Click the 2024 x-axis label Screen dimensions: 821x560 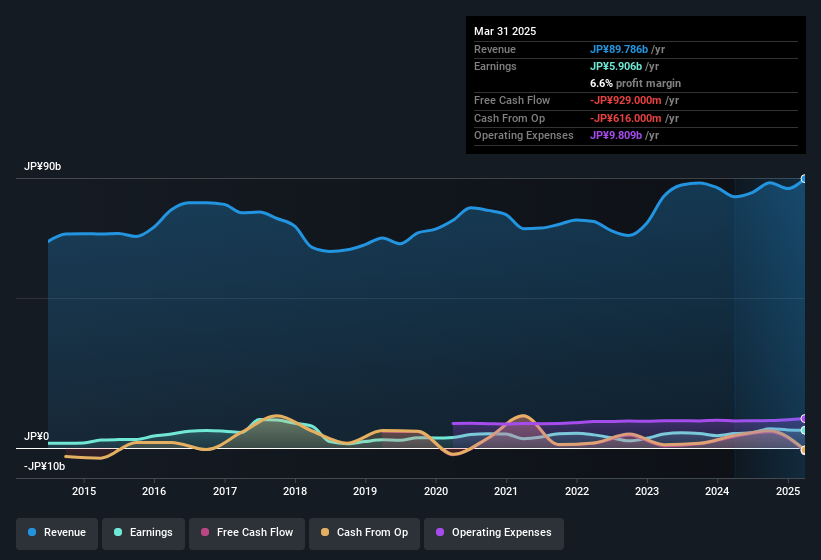click(x=717, y=491)
